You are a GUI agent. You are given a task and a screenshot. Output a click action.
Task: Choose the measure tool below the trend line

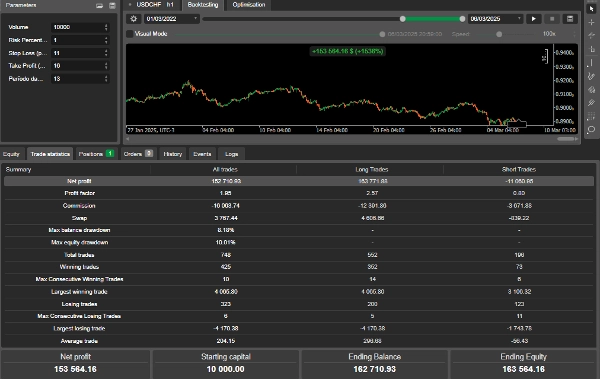click(x=591, y=49)
